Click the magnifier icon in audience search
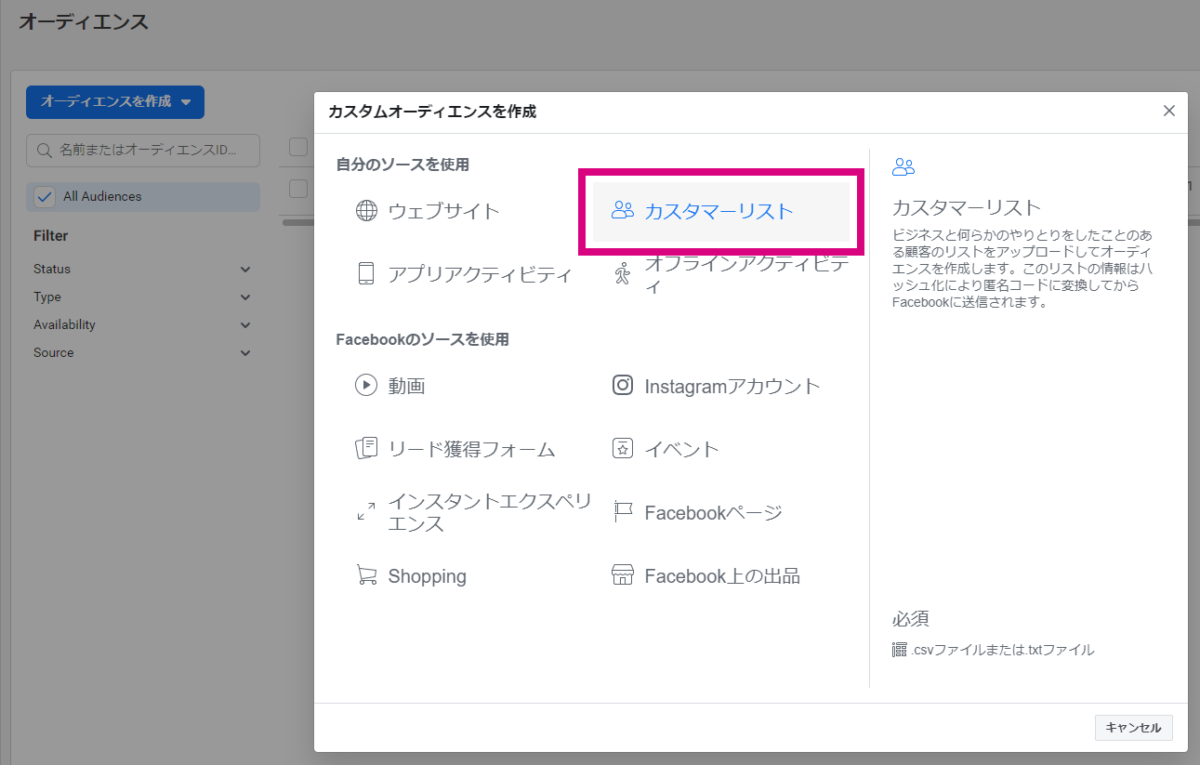Screen dimensions: 1200x765 click(x=44, y=150)
